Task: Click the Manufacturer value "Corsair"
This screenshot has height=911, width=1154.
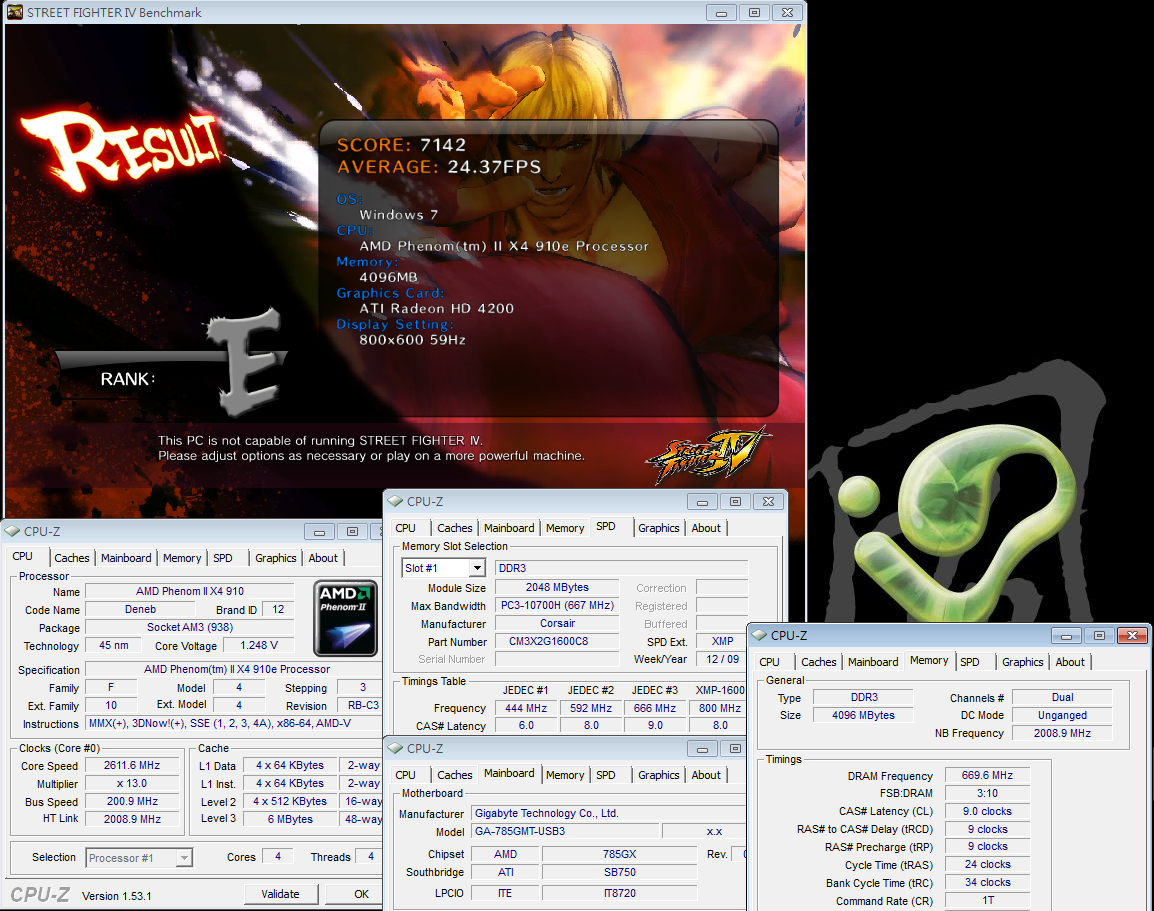Action: (557, 623)
